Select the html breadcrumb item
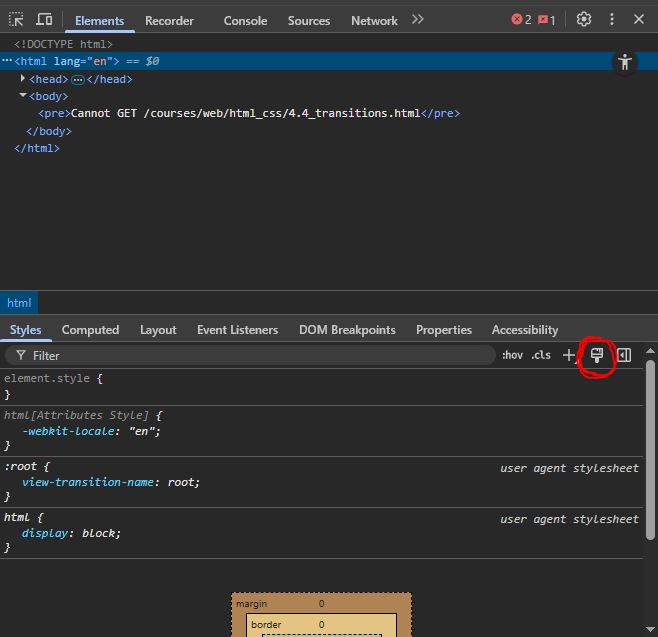 click(x=19, y=303)
